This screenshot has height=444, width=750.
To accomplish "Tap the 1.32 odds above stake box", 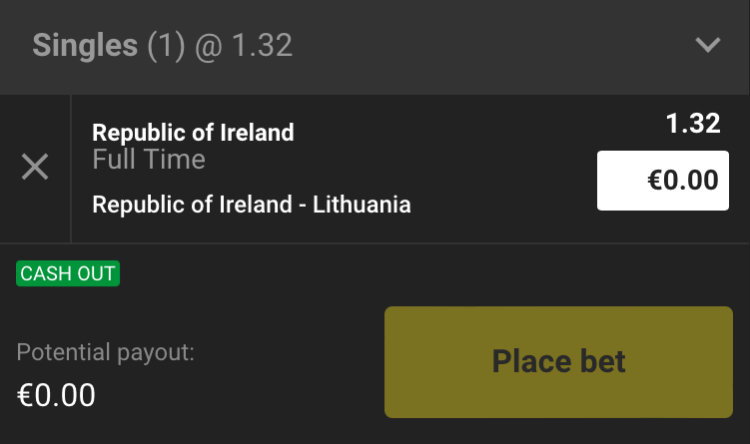I will [693, 123].
